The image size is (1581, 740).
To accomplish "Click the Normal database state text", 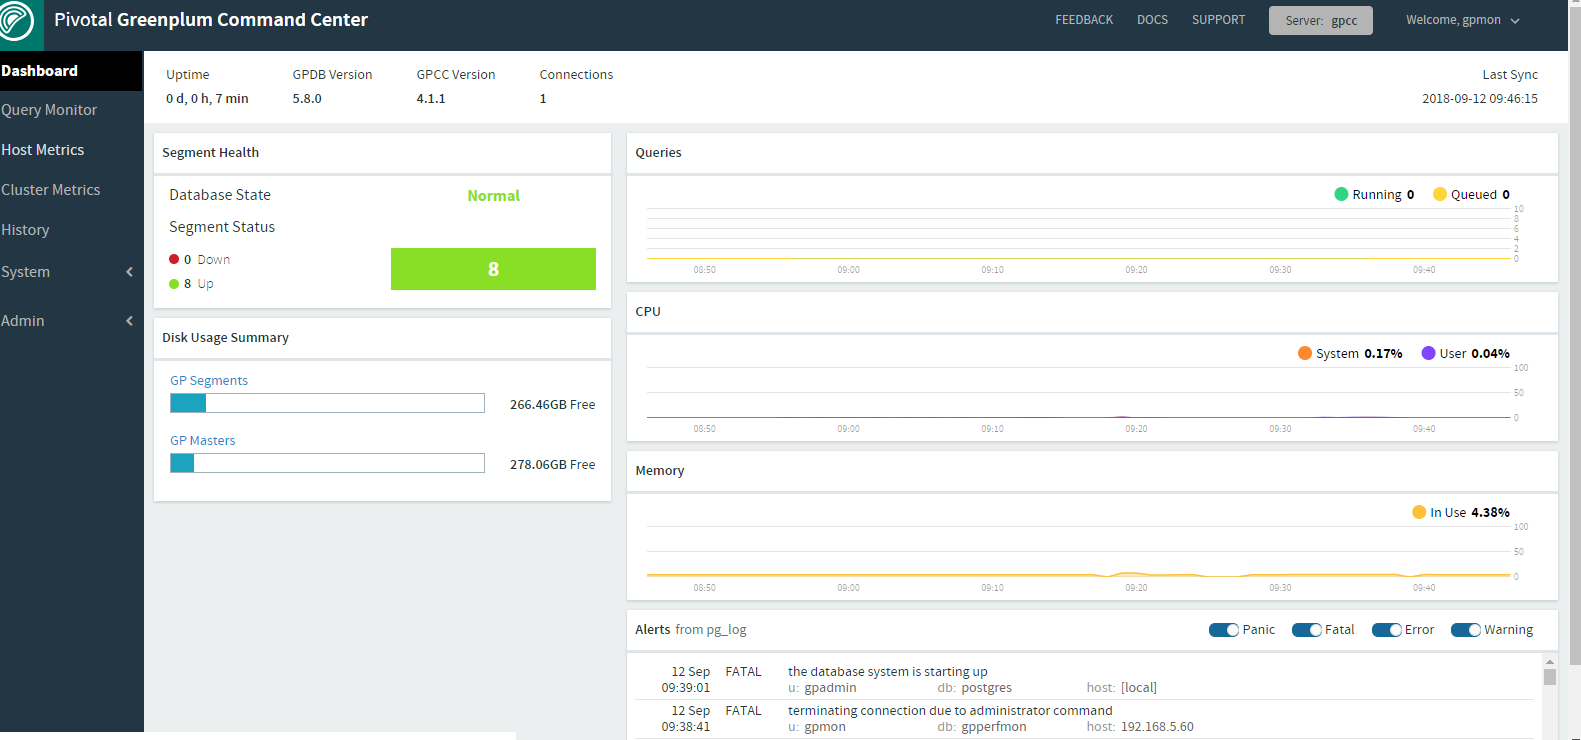I will (494, 196).
